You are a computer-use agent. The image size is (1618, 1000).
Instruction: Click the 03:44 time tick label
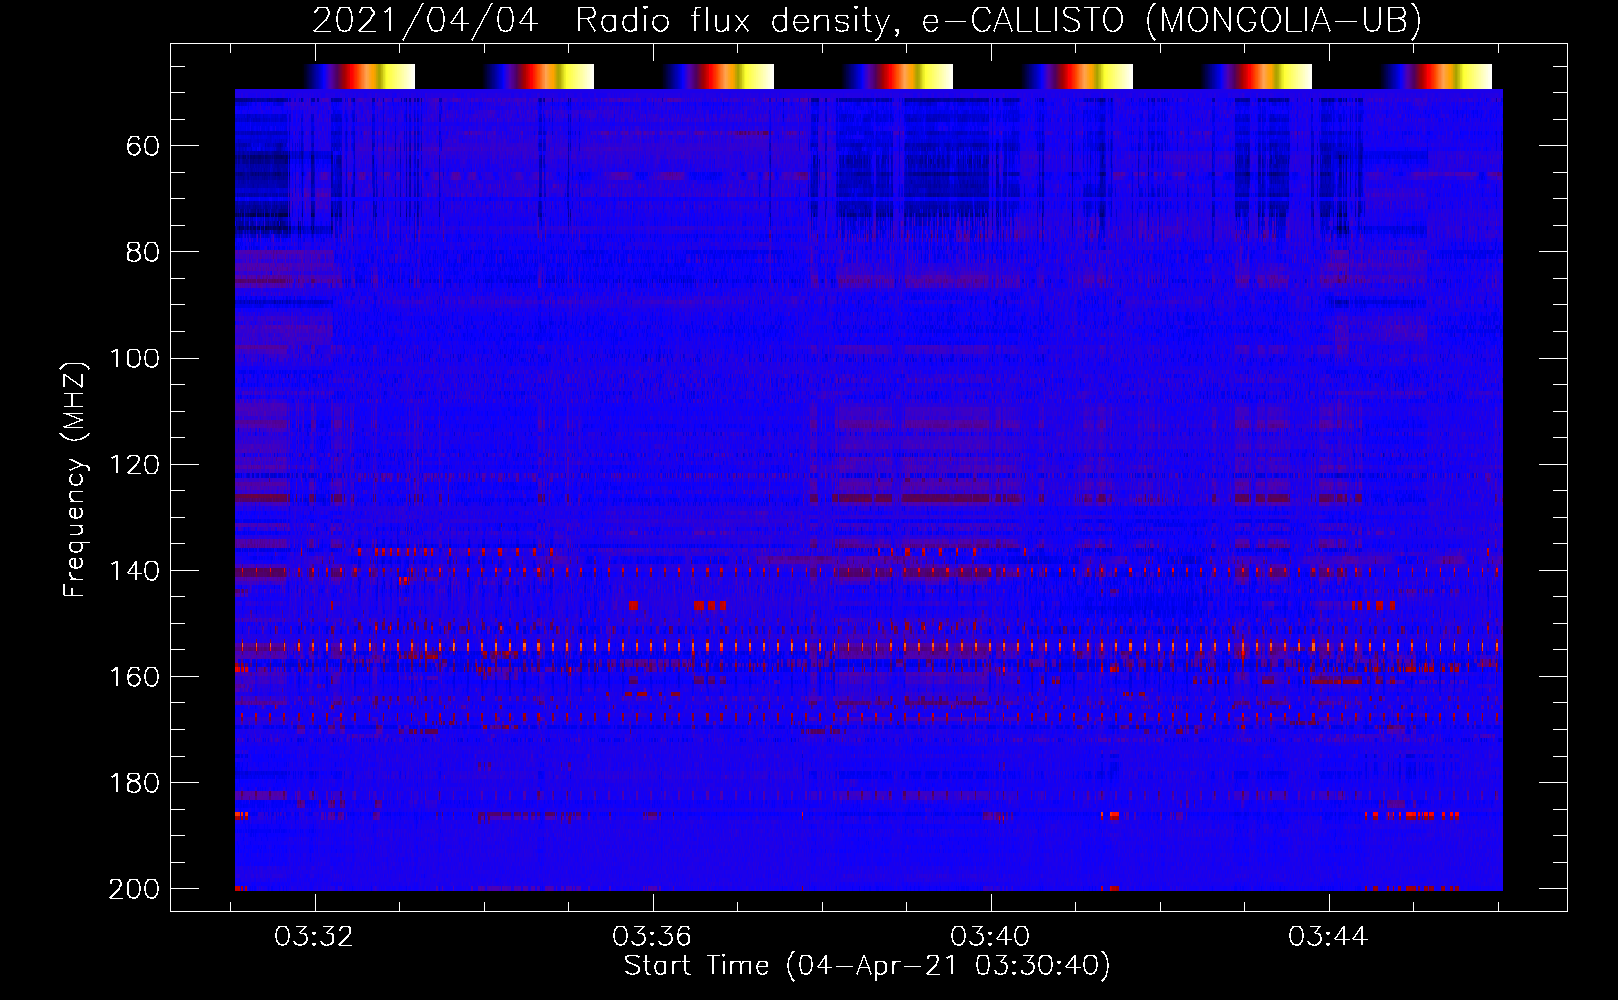coord(1328,937)
